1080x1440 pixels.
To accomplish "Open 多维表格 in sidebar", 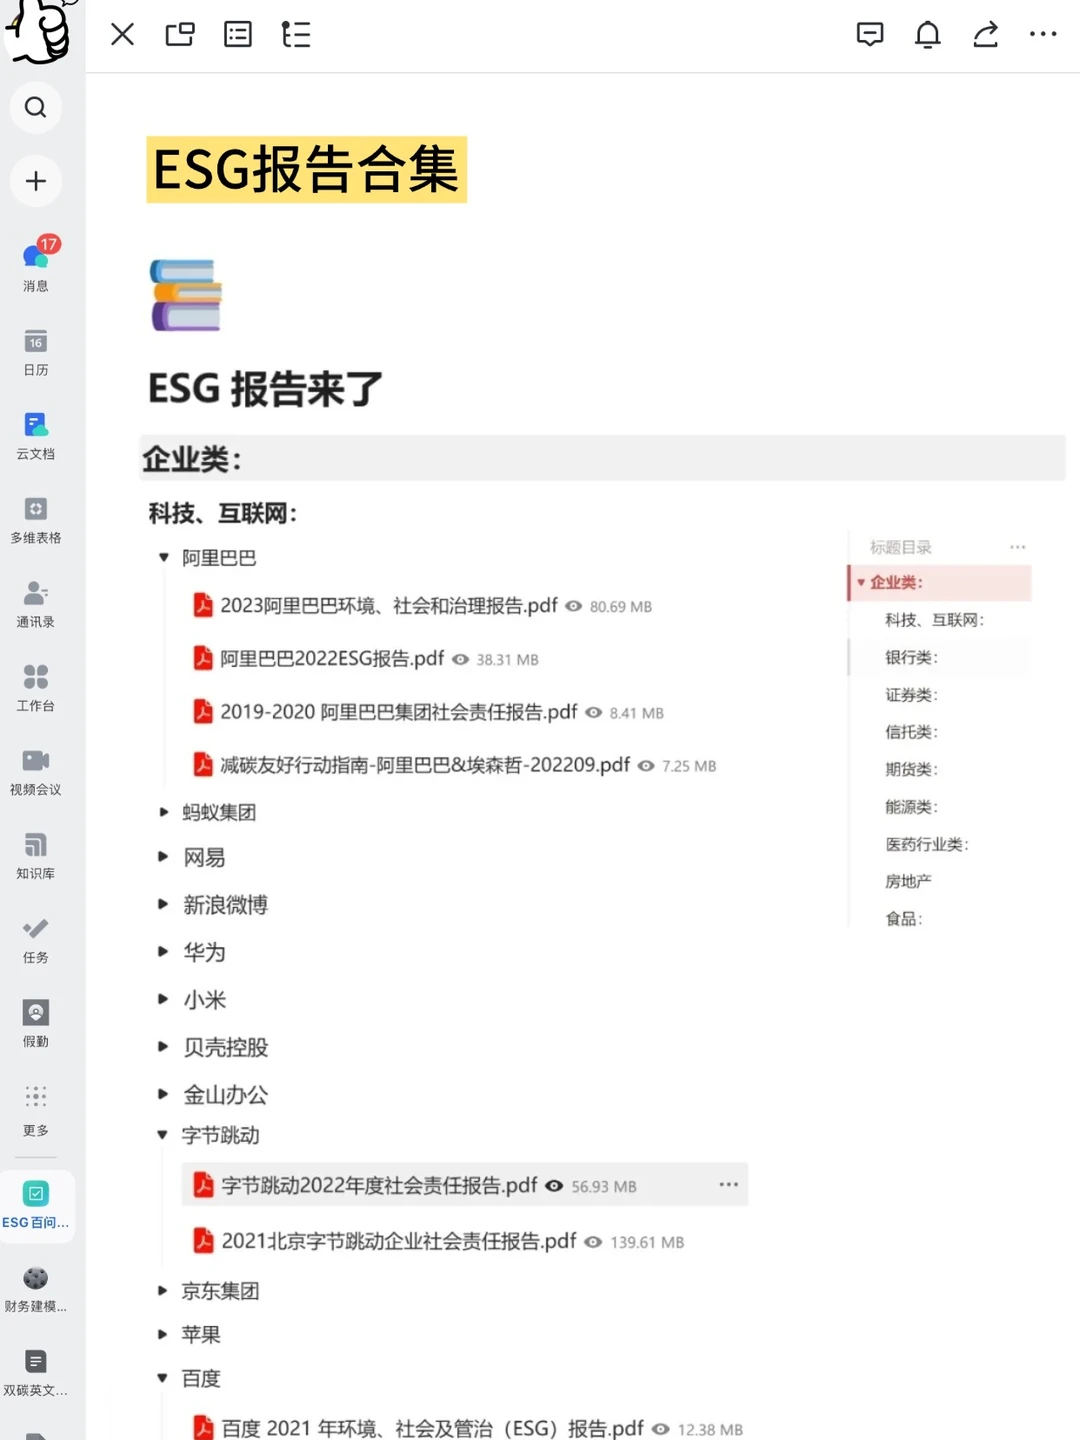I will click(36, 520).
